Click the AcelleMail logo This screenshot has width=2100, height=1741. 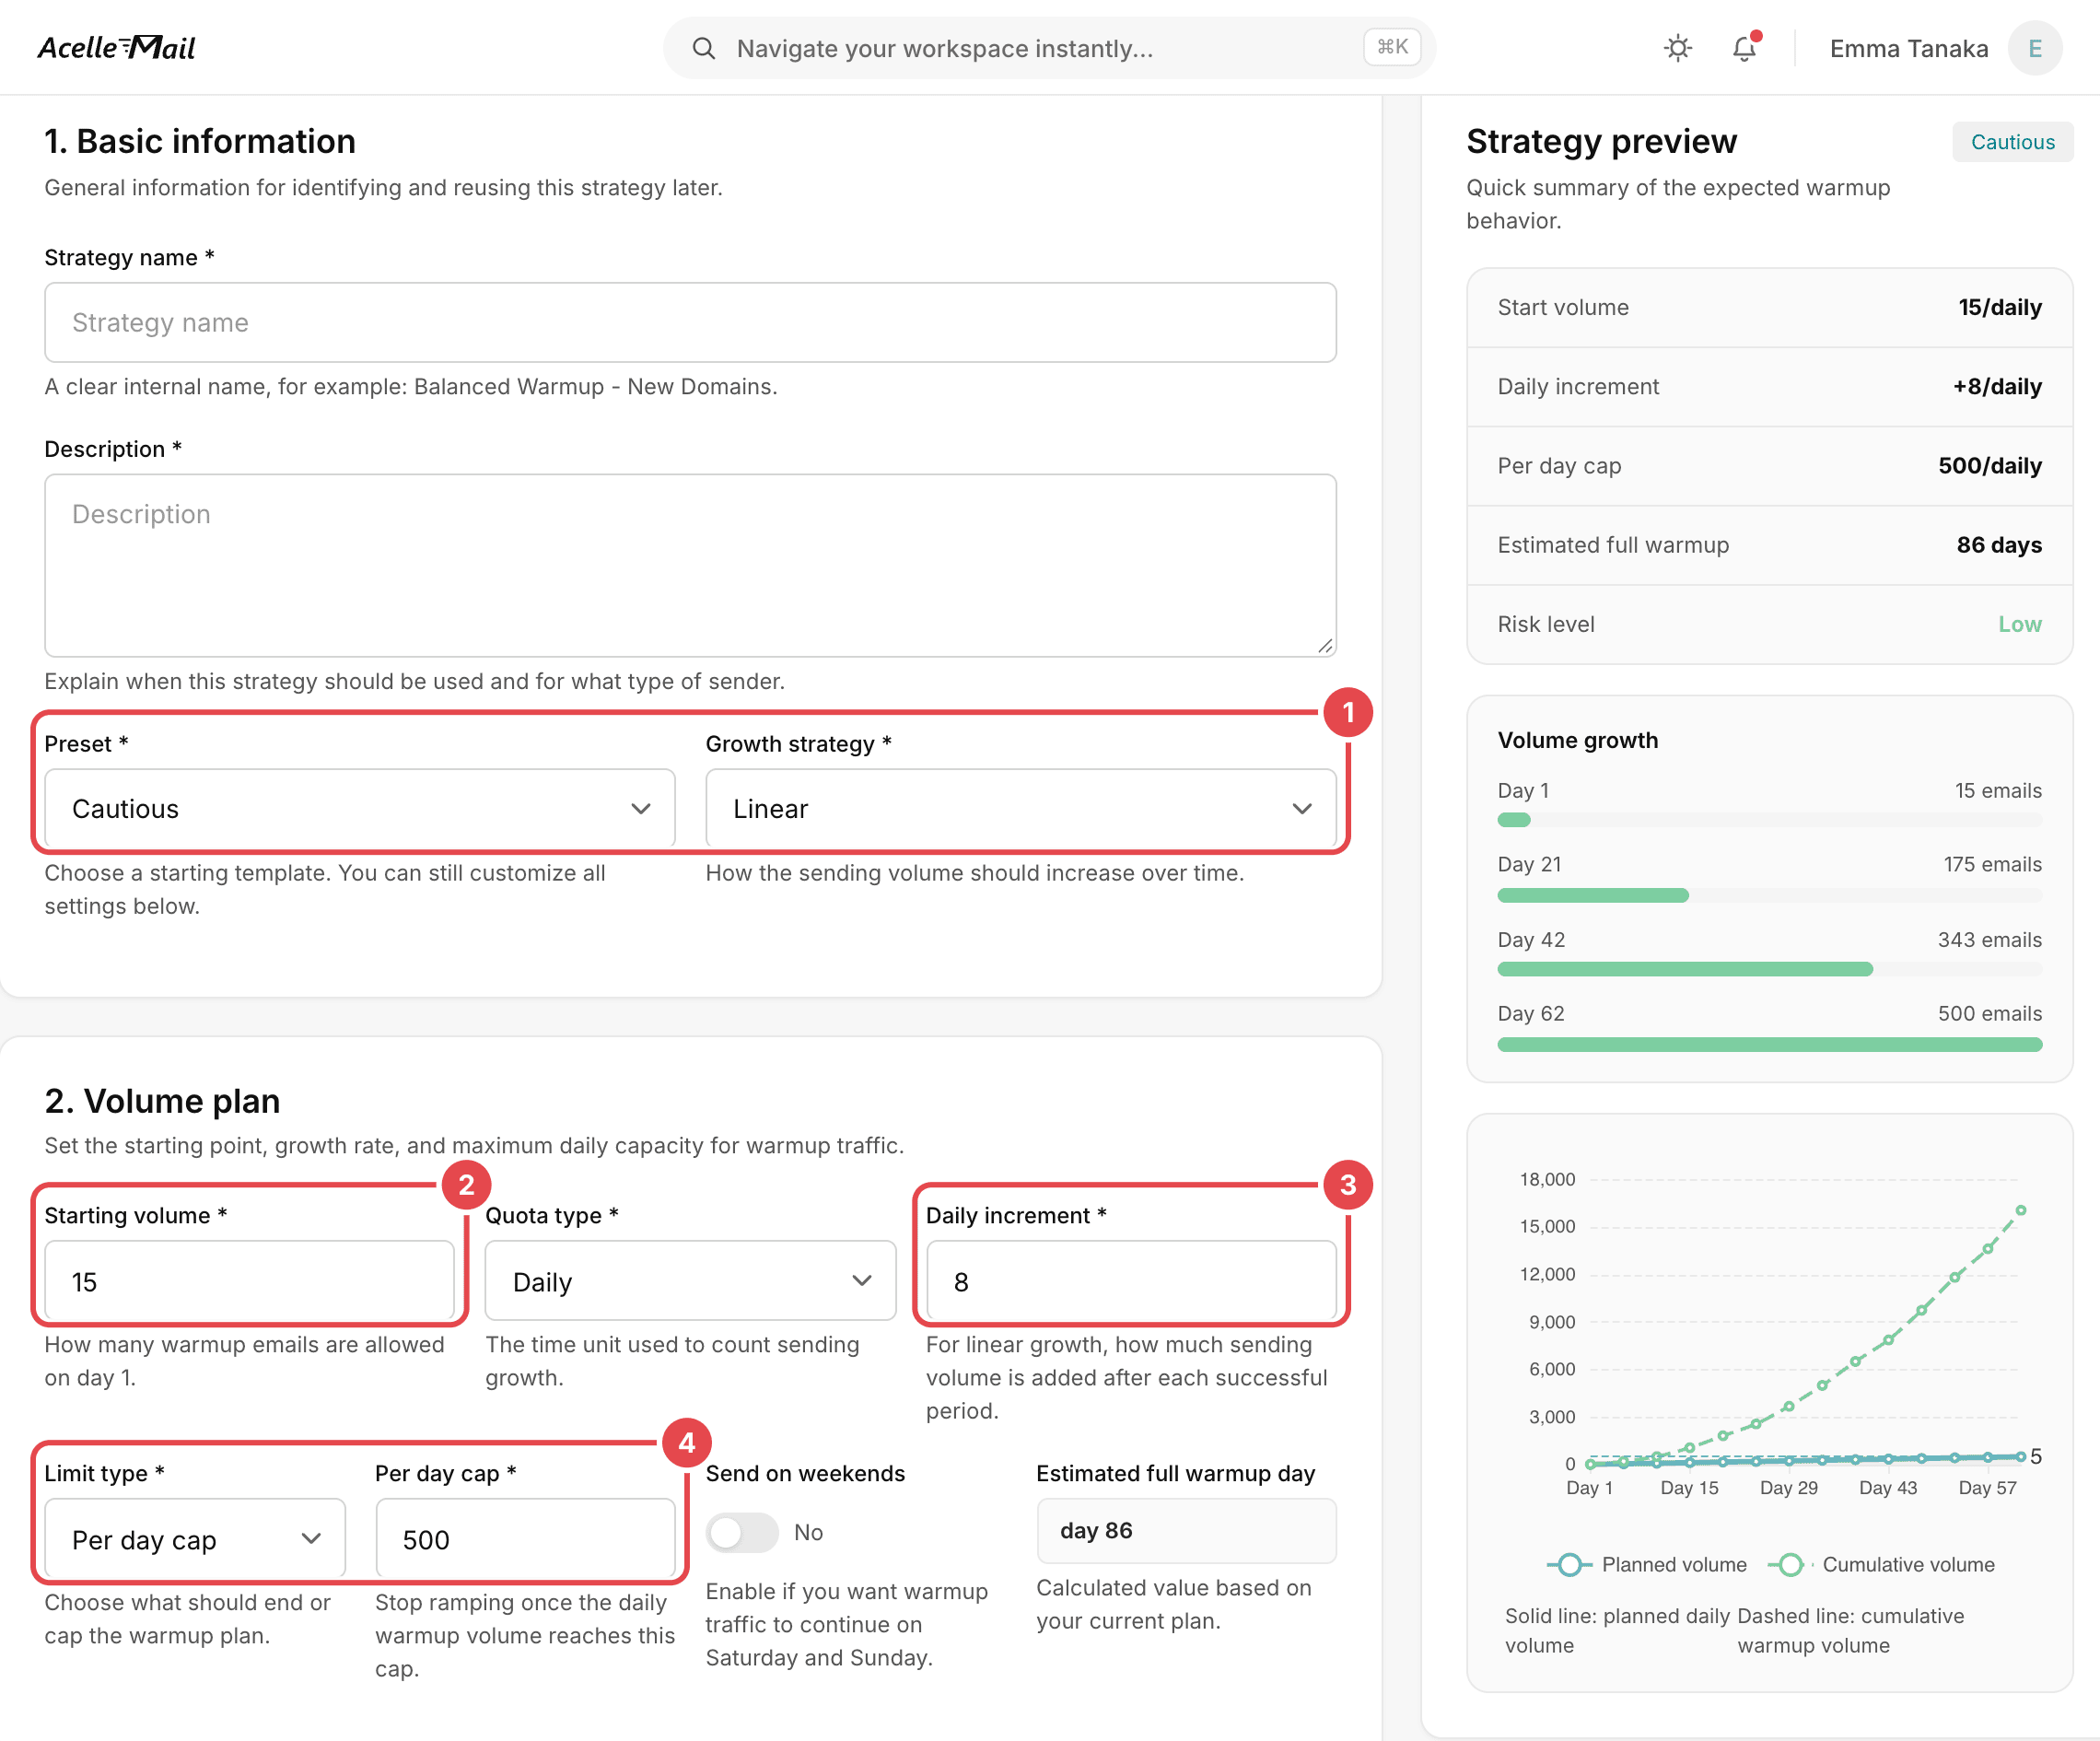pos(116,47)
